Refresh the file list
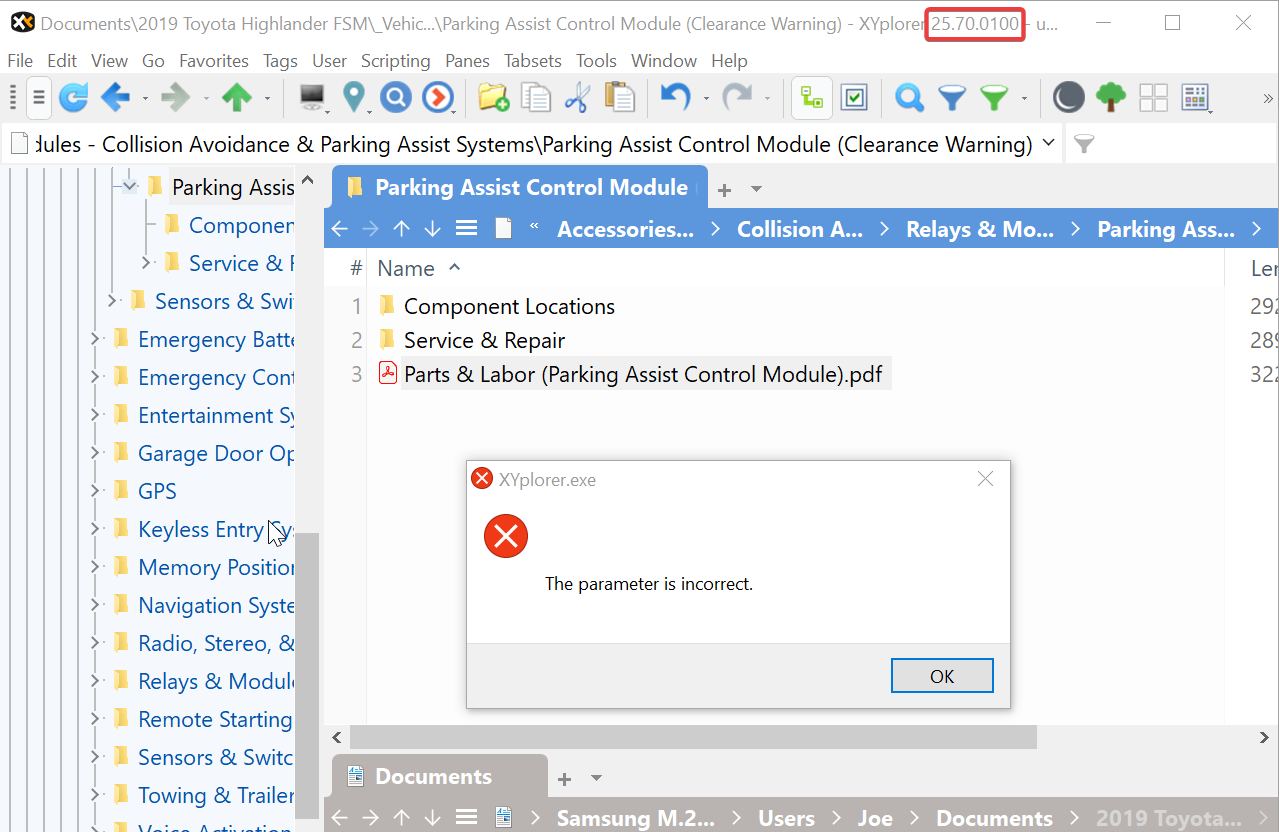Viewport: 1279px width, 832px height. tap(73, 97)
